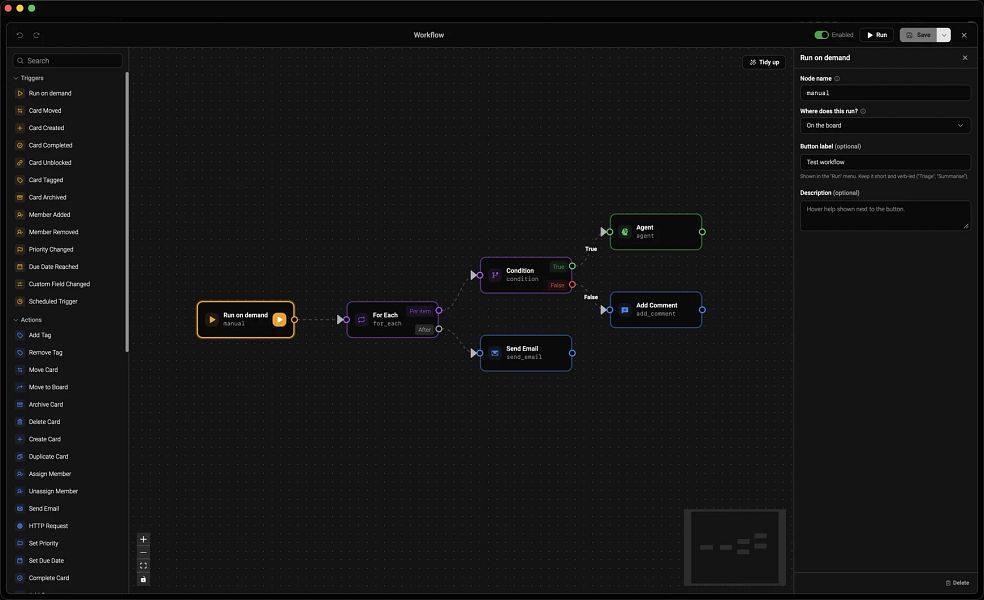
Task: Select Card Archived trigger icon
Action: coord(20,198)
